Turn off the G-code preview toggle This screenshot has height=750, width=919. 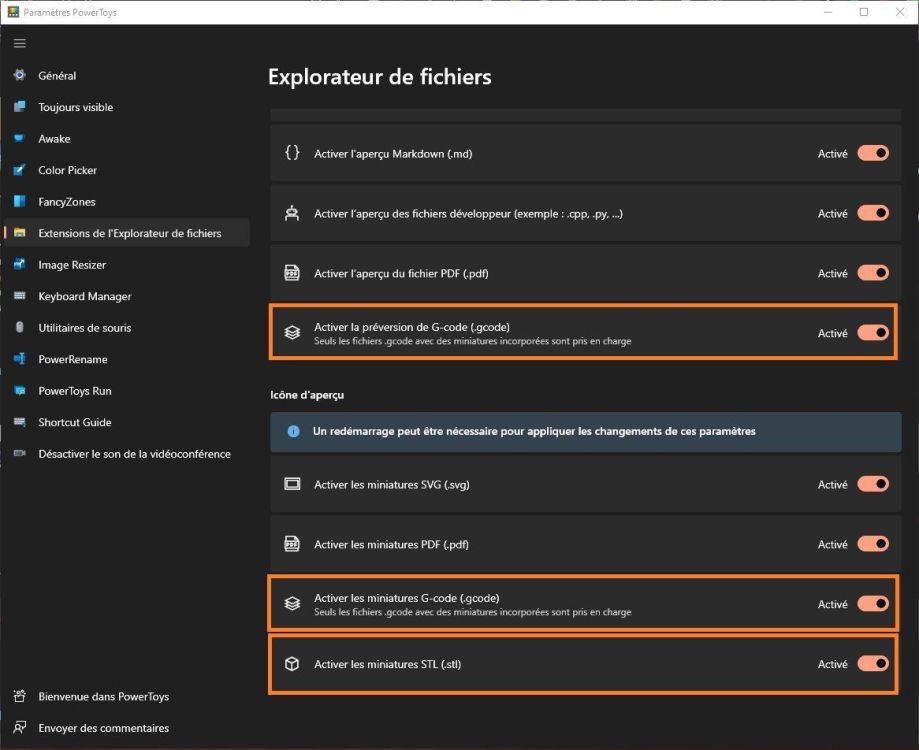pyautogui.click(x=872, y=333)
